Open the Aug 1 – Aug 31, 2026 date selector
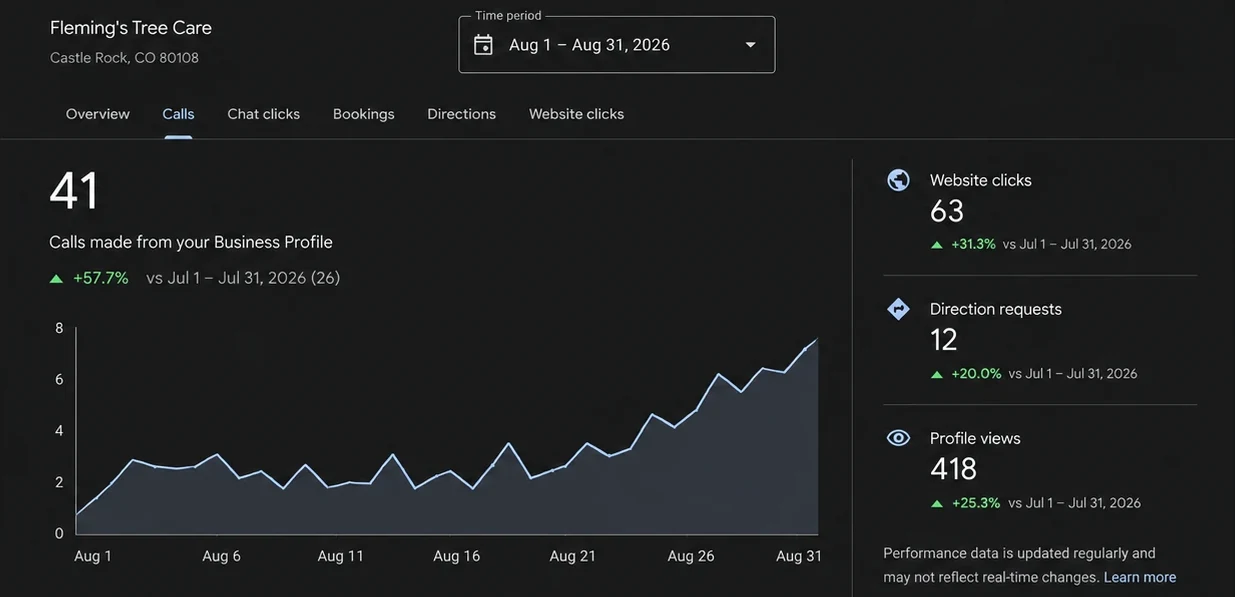The width and height of the screenshot is (1235, 597). 617,44
